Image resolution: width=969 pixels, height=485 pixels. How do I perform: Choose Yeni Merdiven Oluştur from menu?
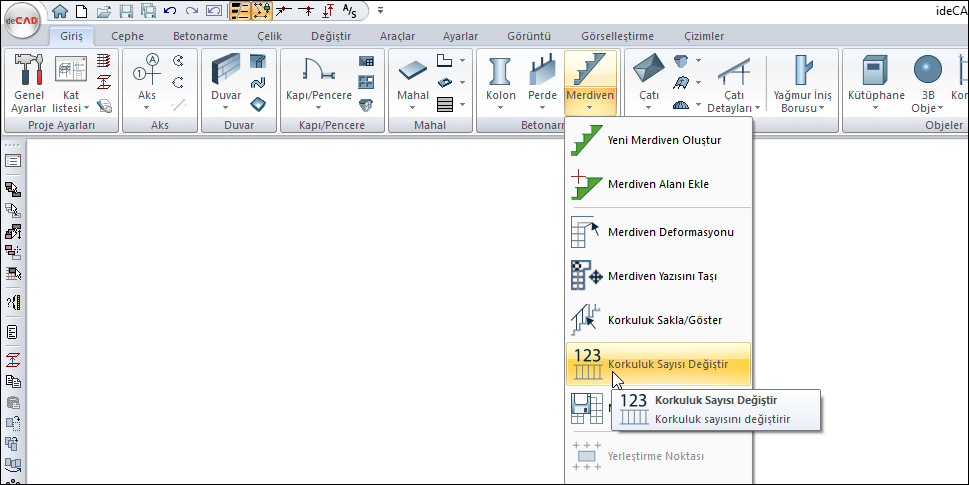663,140
